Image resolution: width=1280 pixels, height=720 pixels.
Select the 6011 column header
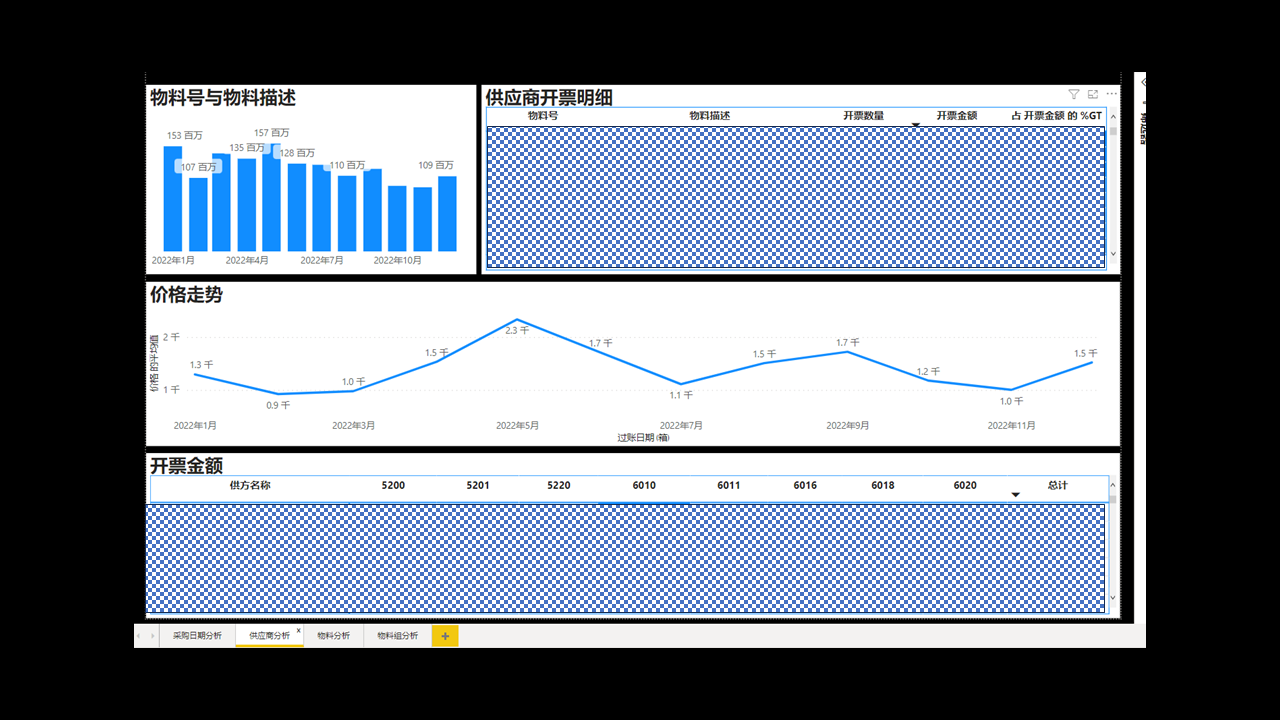[x=729, y=486]
